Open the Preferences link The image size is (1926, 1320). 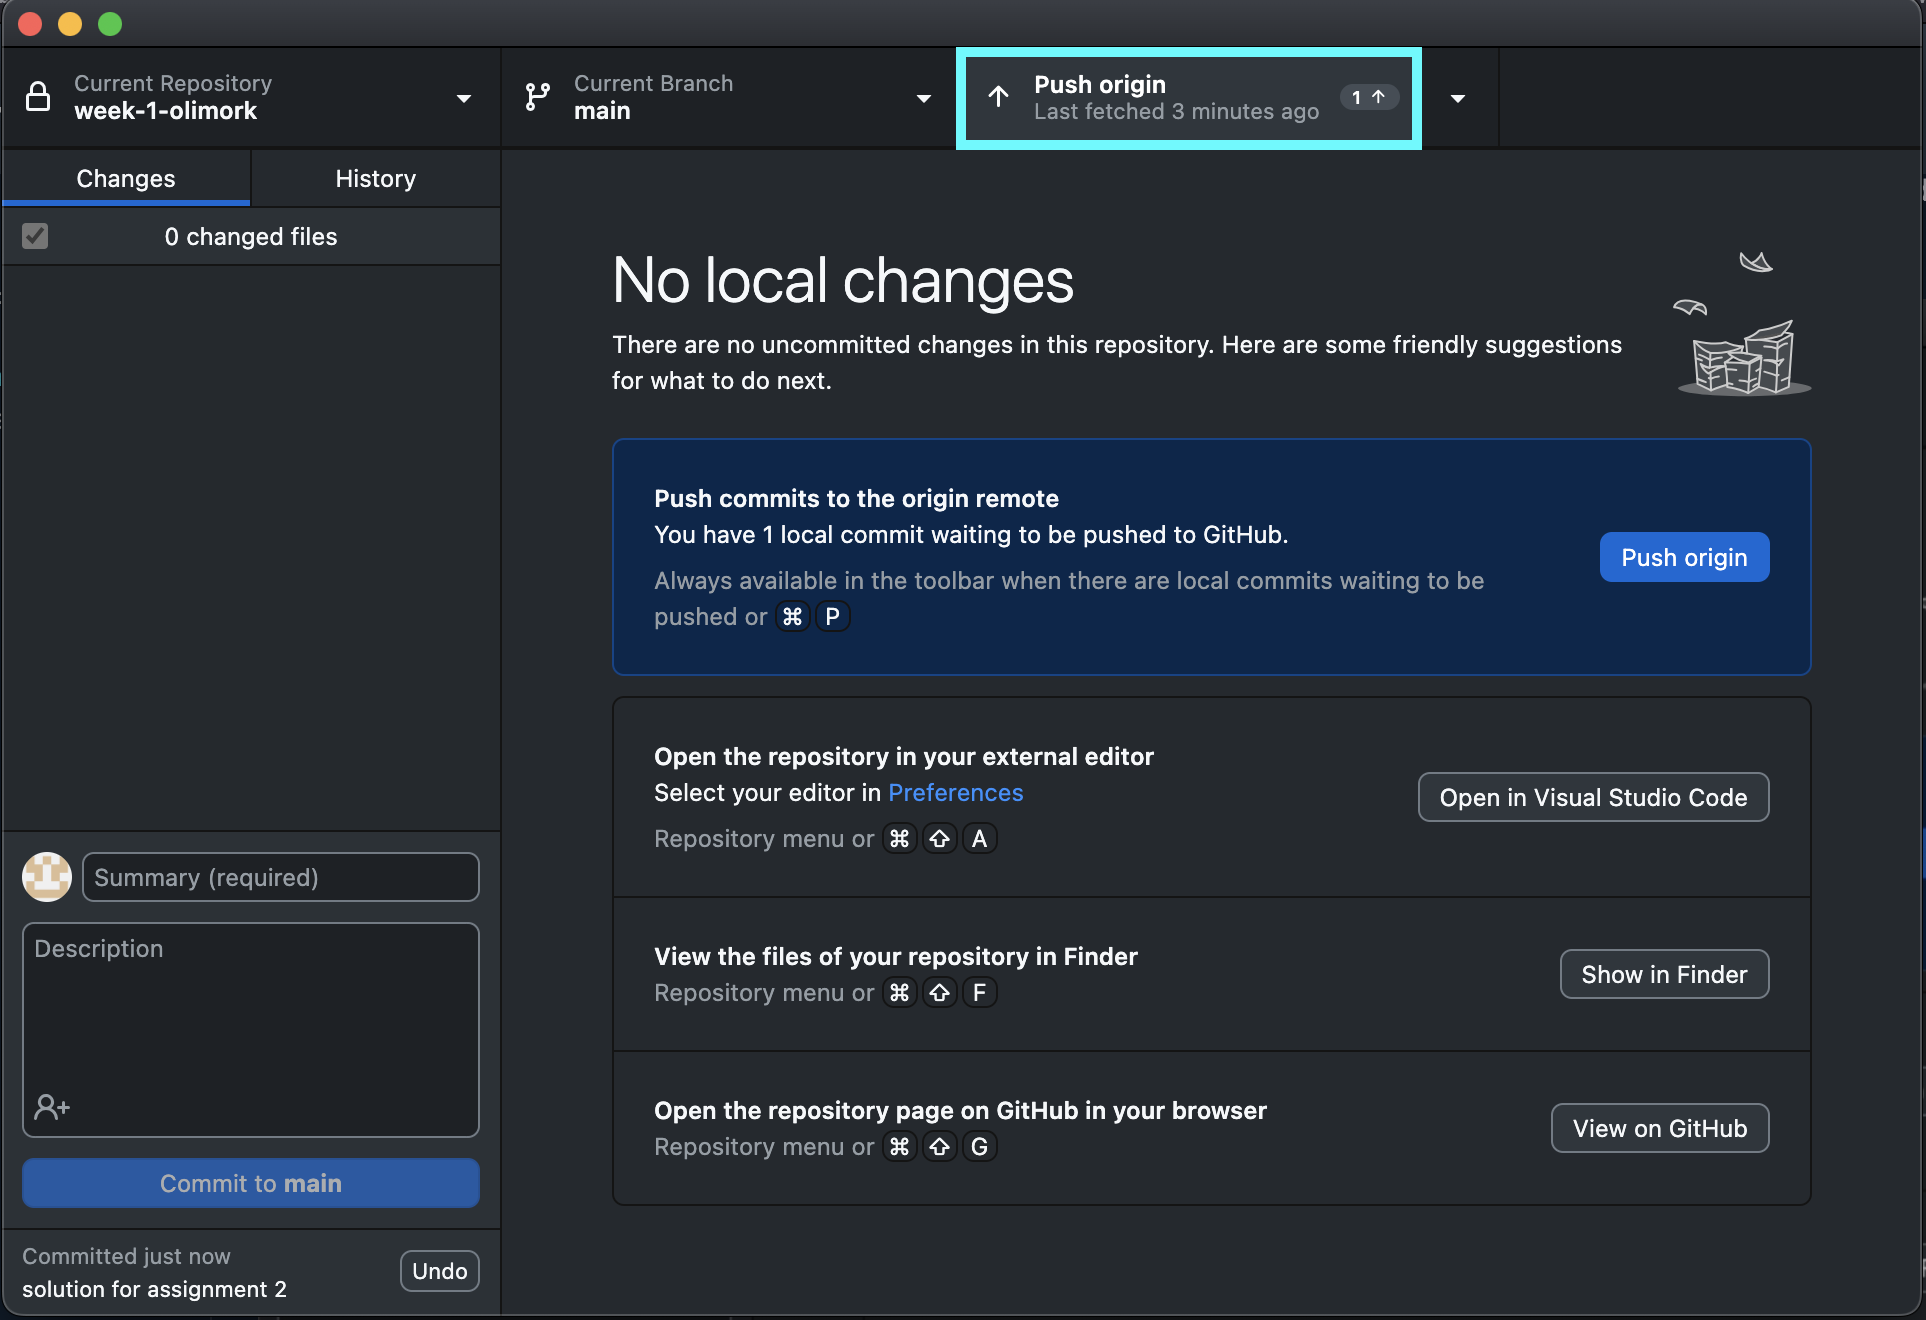tap(955, 792)
